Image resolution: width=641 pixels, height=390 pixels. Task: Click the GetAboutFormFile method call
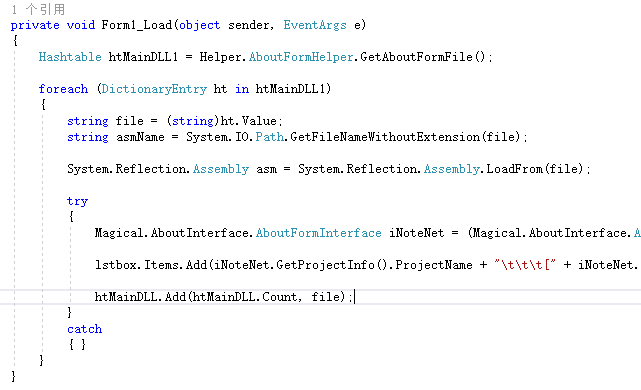tap(416, 57)
